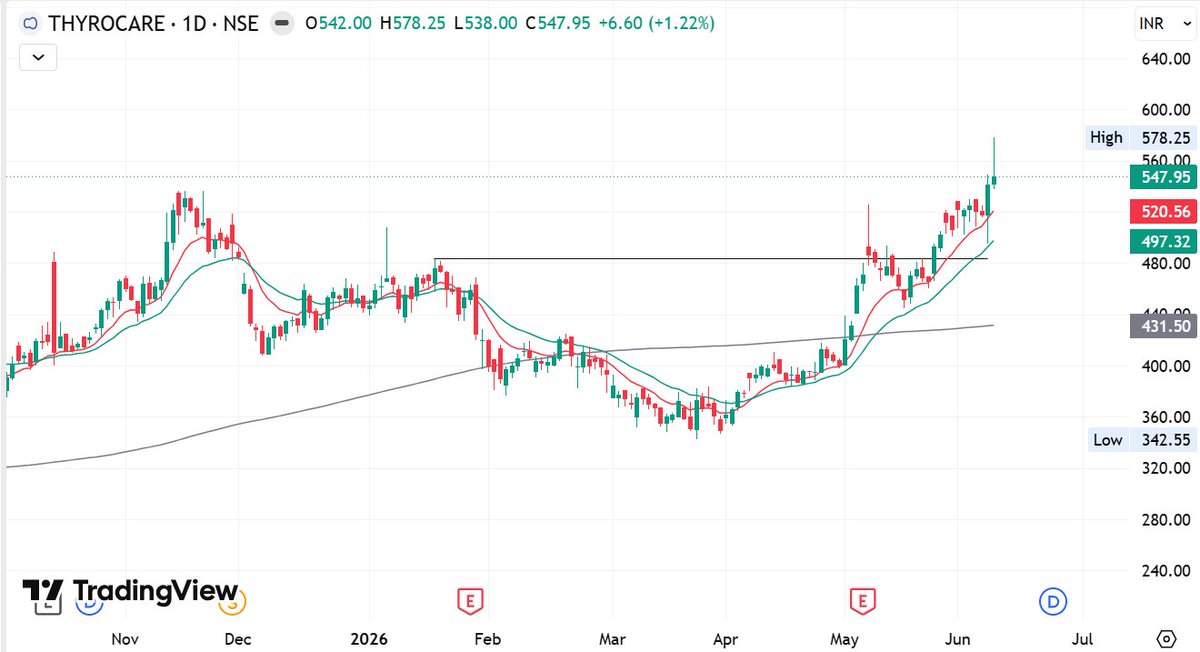Click the 400.00 price scale value

coord(1165,366)
